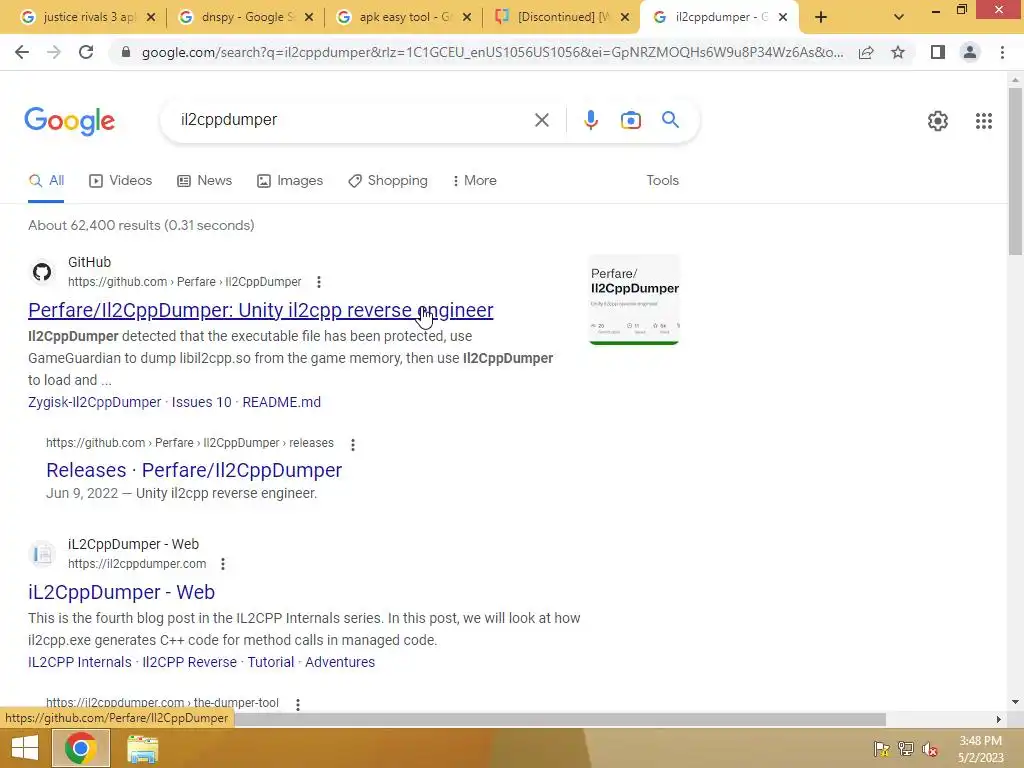Open the iL2CppDumper - Web result title
This screenshot has height=768, width=1024.
(121, 592)
